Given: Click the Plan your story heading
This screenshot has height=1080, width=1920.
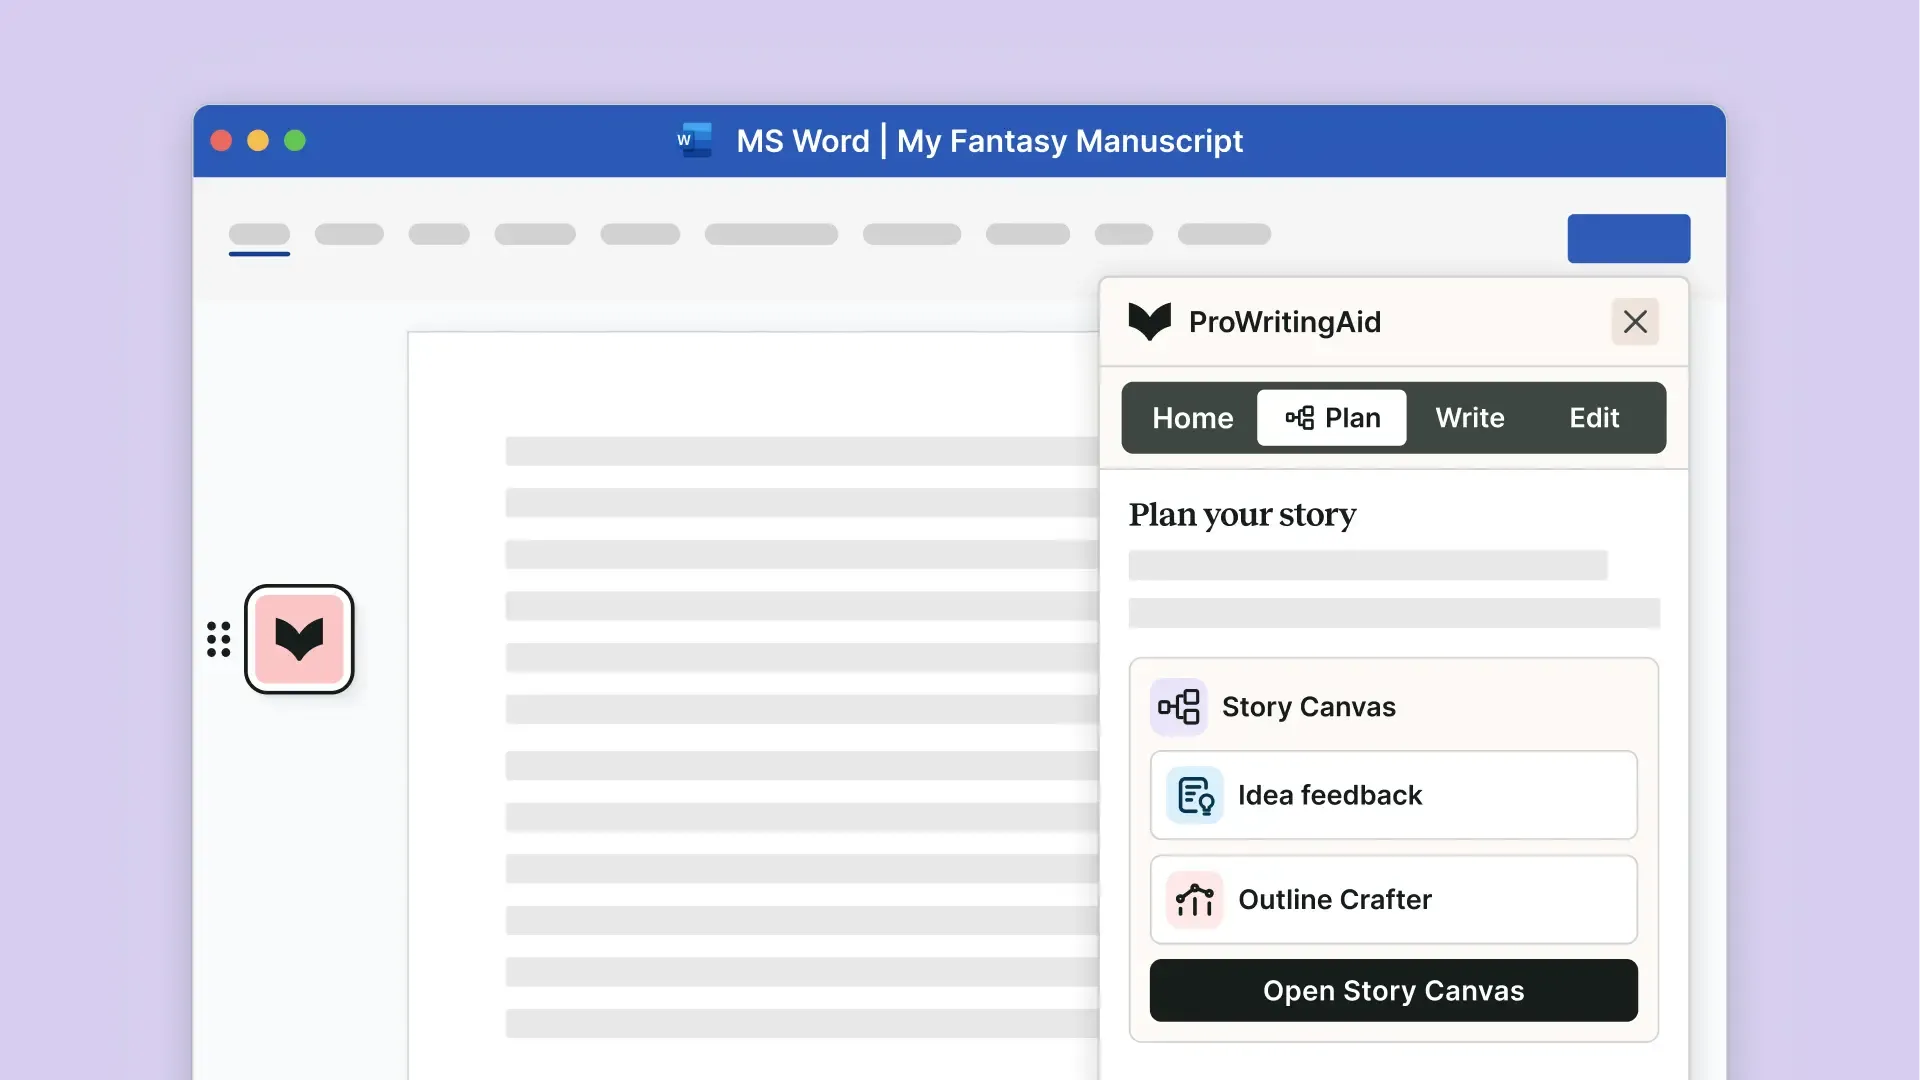Looking at the screenshot, I should point(1242,515).
